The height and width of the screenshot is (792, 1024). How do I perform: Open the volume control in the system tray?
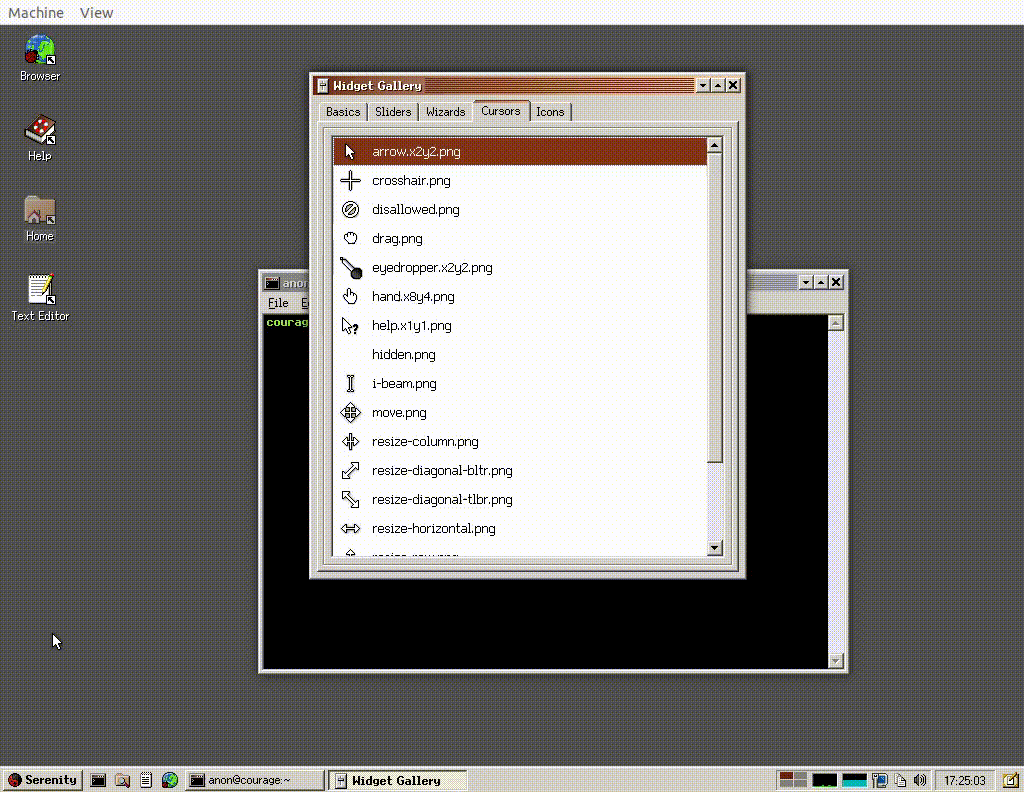click(920, 780)
